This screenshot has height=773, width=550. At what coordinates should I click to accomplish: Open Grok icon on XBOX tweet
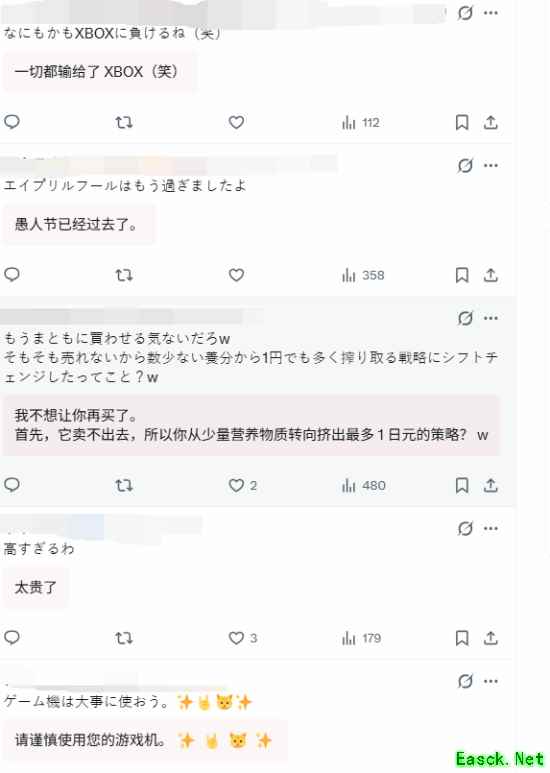(465, 13)
